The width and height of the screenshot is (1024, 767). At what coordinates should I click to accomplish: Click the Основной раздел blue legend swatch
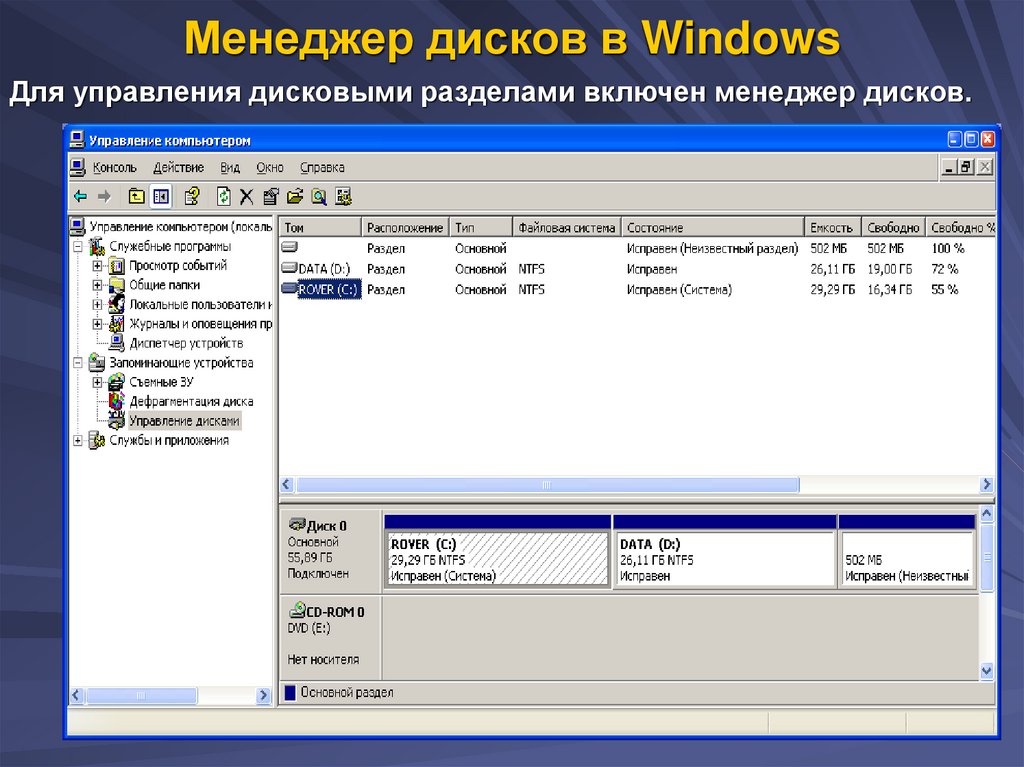click(291, 693)
